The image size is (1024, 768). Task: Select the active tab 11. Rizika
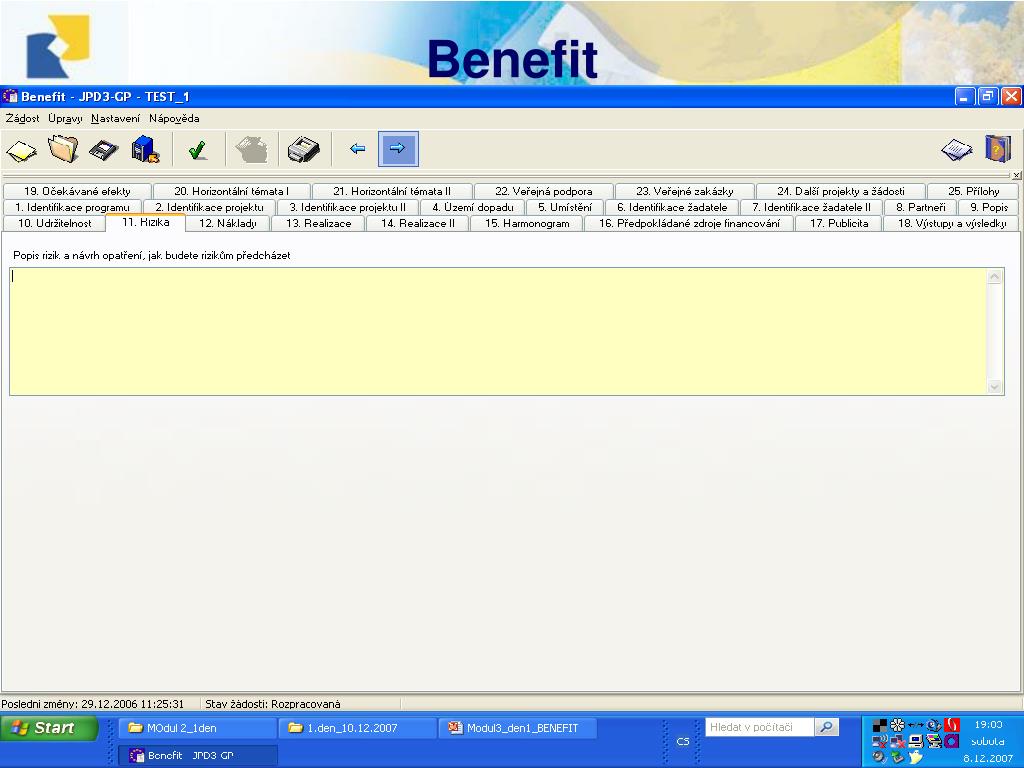146,223
